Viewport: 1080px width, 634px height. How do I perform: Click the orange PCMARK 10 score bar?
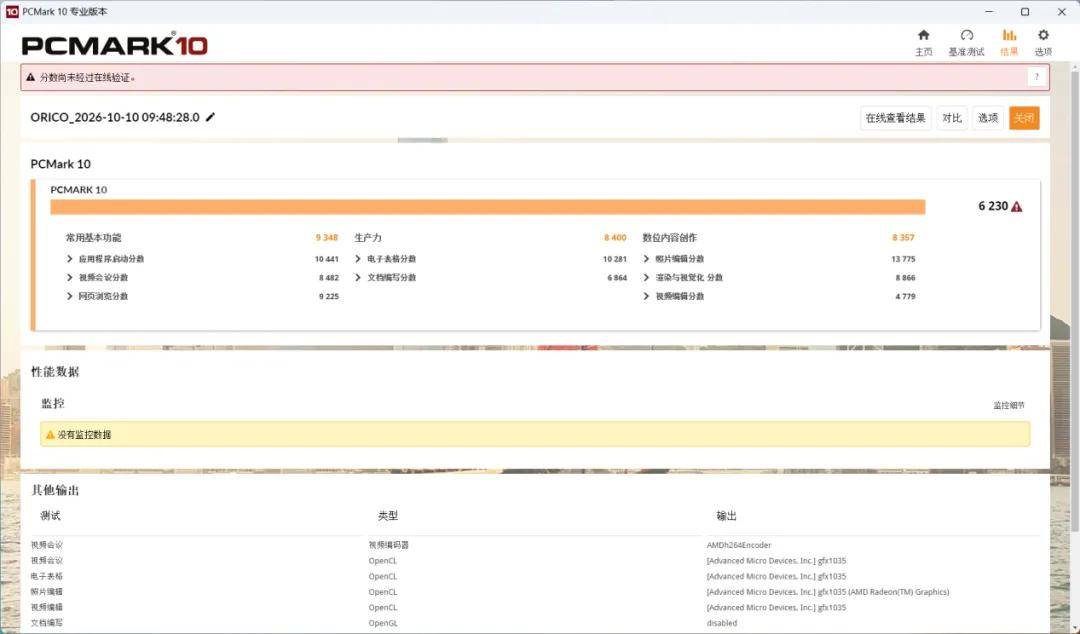[488, 207]
